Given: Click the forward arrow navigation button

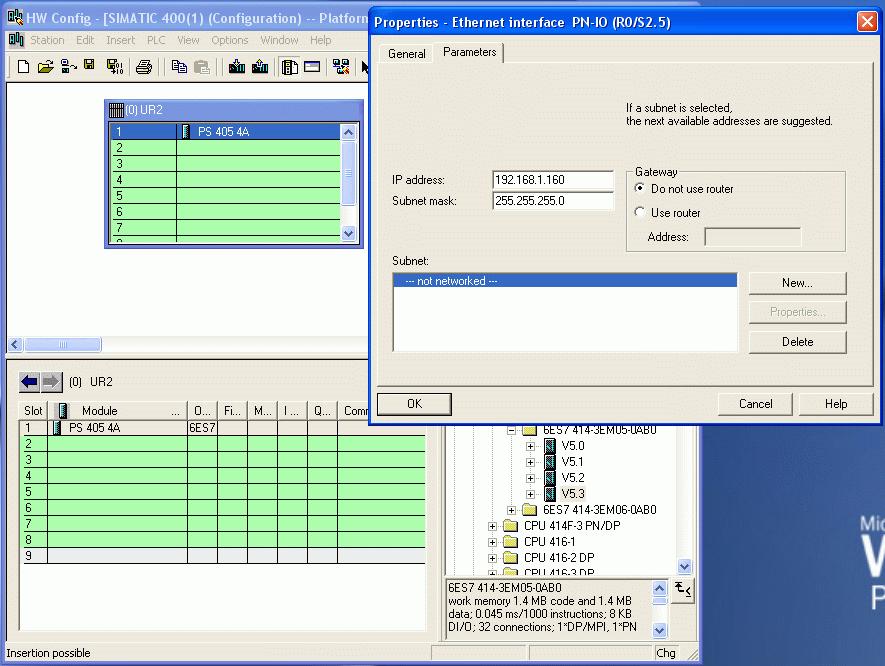Looking at the screenshot, I should (x=51, y=382).
